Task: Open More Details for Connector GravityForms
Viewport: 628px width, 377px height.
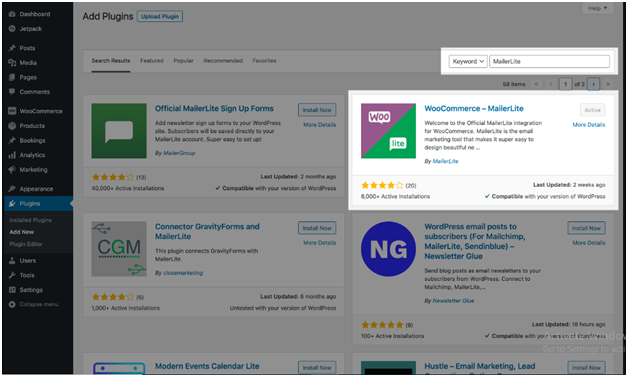Action: 320,243
